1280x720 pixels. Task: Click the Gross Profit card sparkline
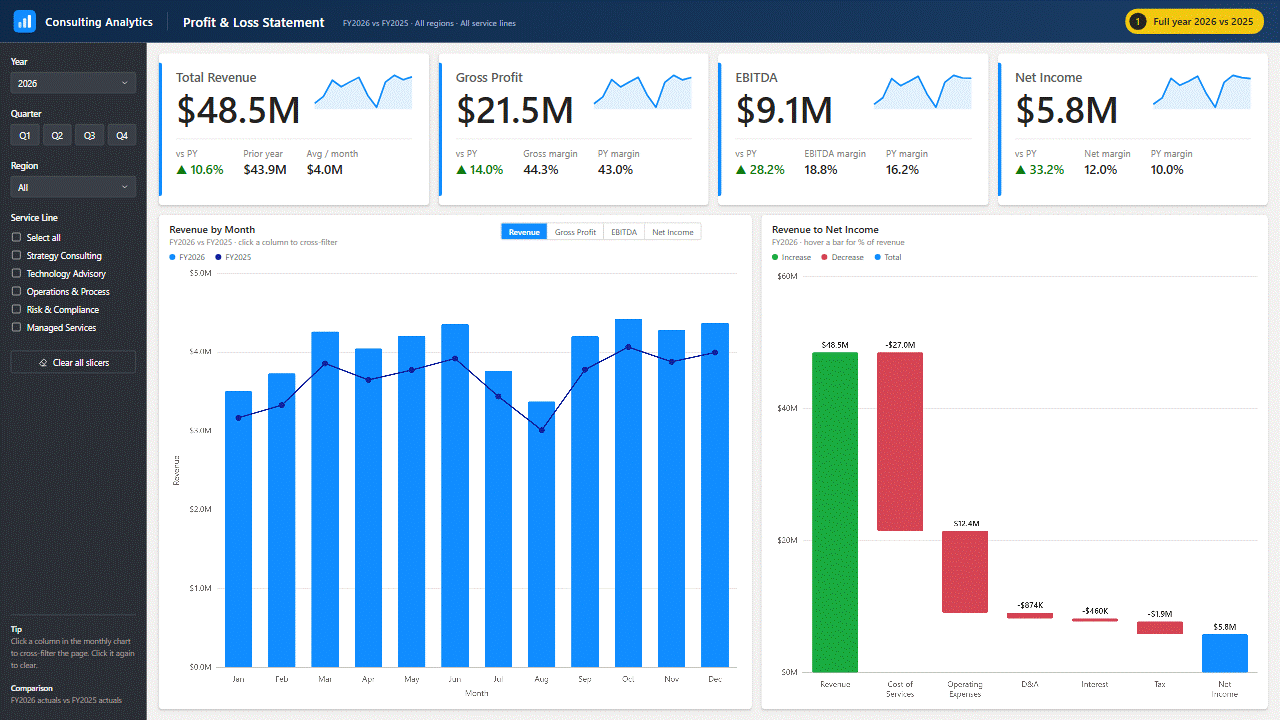tap(643, 91)
